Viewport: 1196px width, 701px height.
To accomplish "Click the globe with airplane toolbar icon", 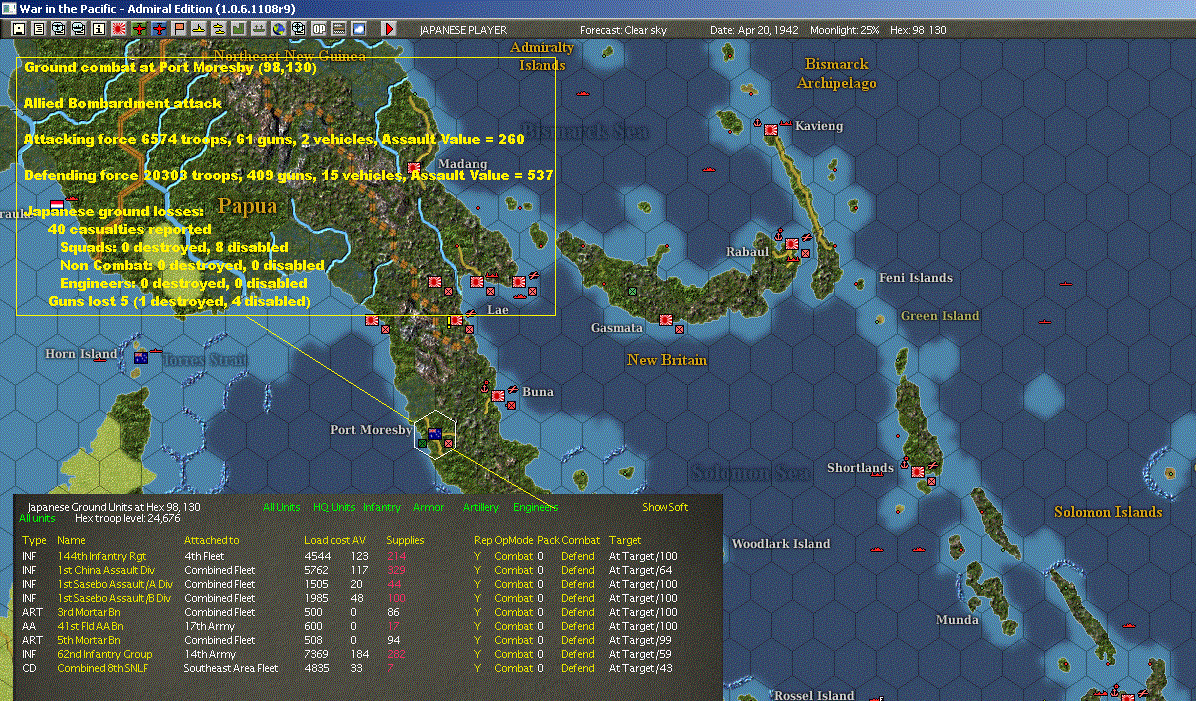I will [59, 29].
